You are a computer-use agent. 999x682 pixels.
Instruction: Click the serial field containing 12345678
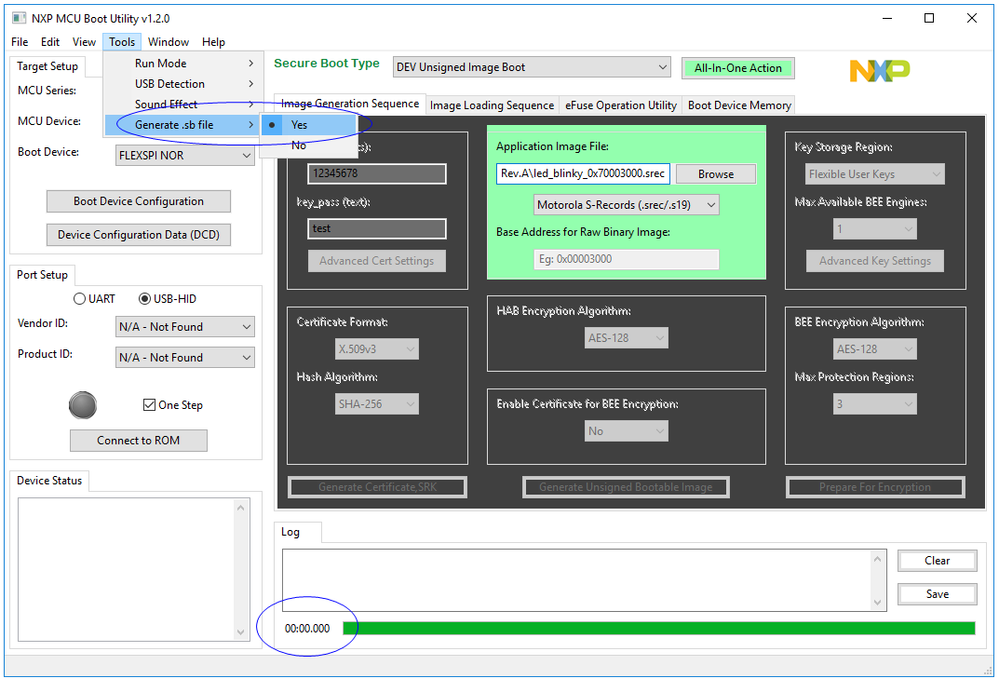(377, 173)
